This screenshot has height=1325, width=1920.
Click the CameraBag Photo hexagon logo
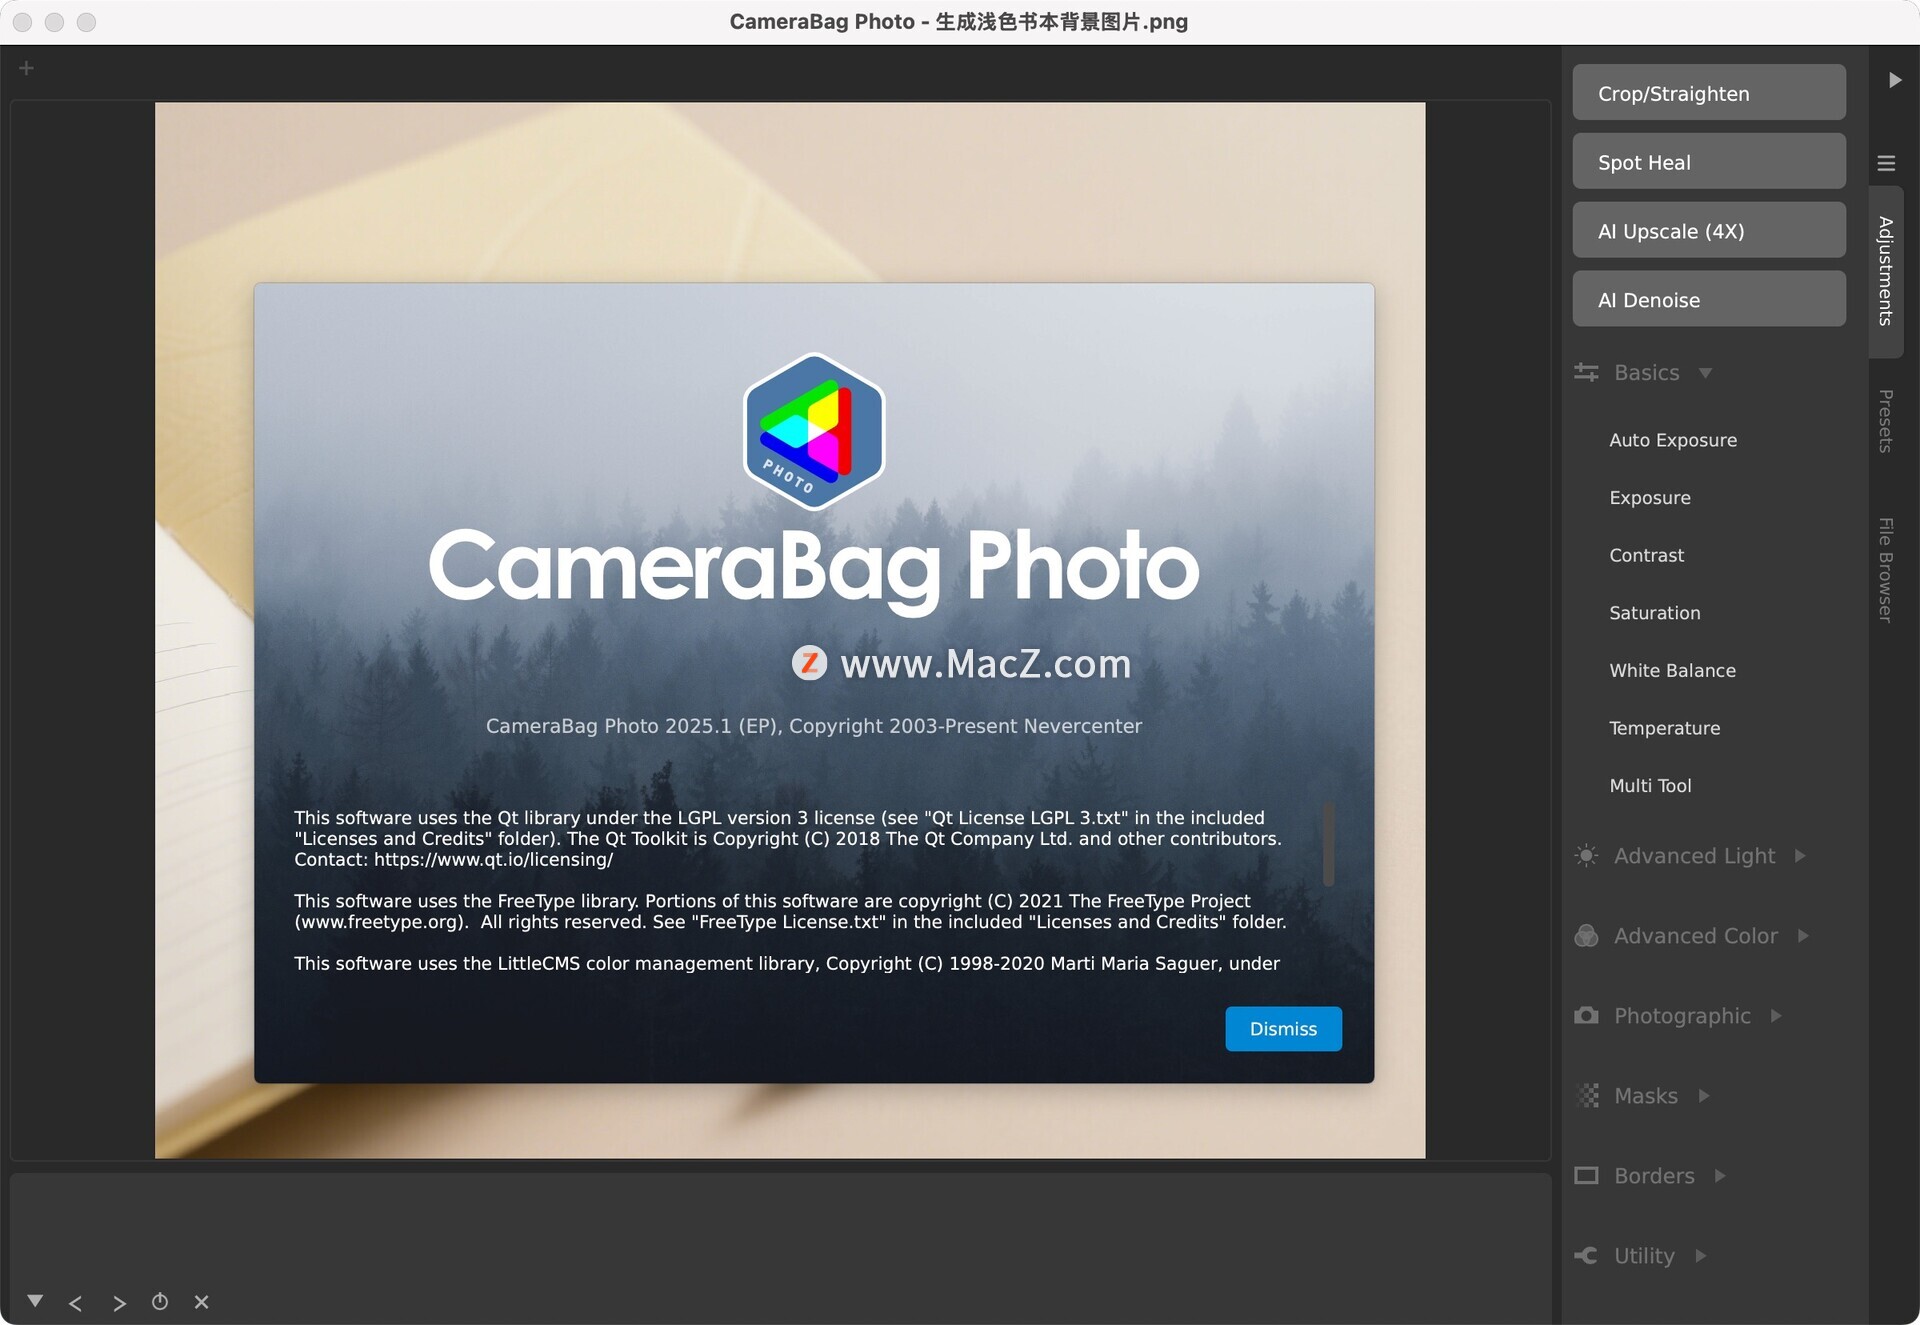(814, 431)
